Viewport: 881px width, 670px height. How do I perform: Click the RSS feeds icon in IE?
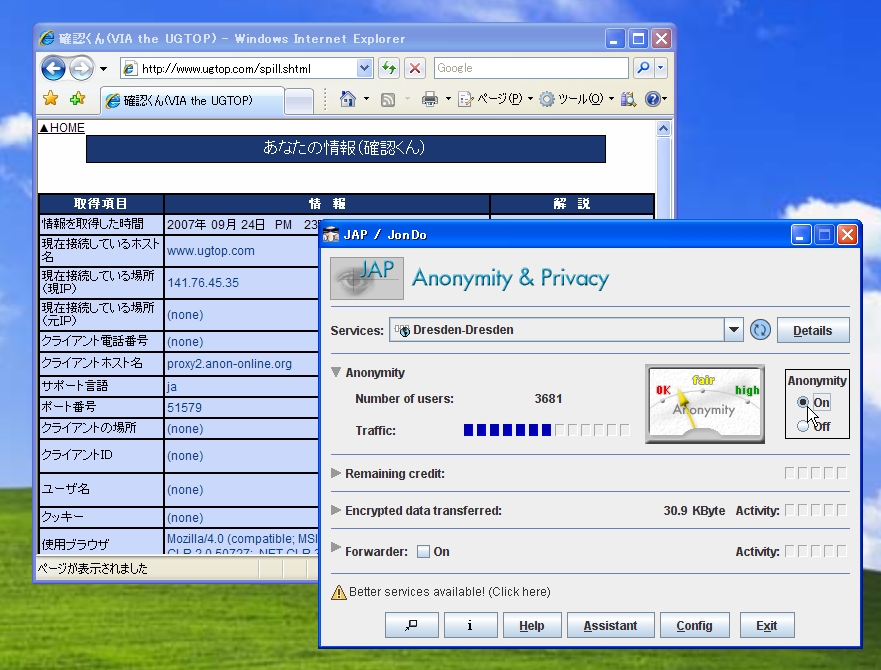[388, 99]
